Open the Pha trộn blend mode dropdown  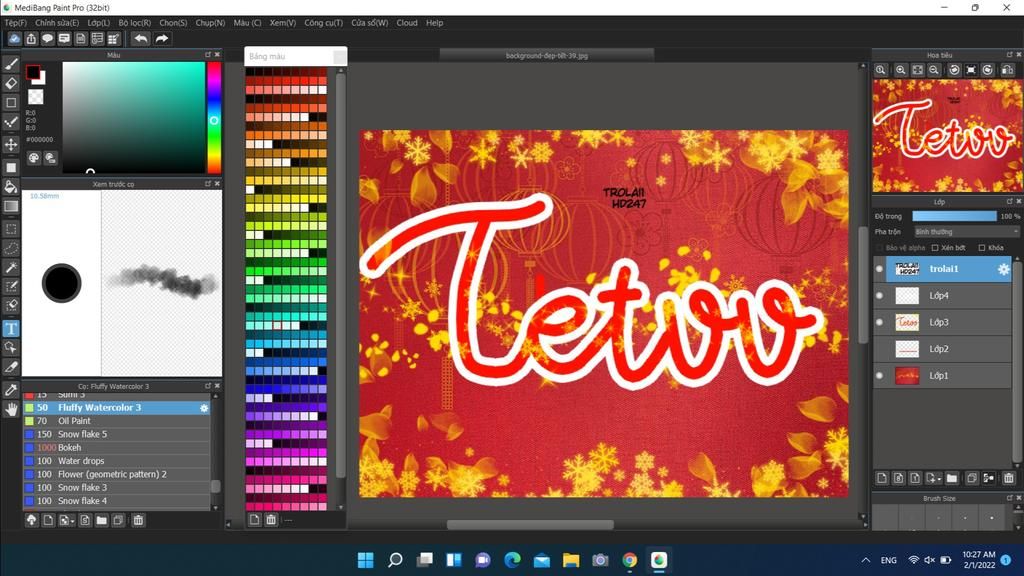pos(966,232)
